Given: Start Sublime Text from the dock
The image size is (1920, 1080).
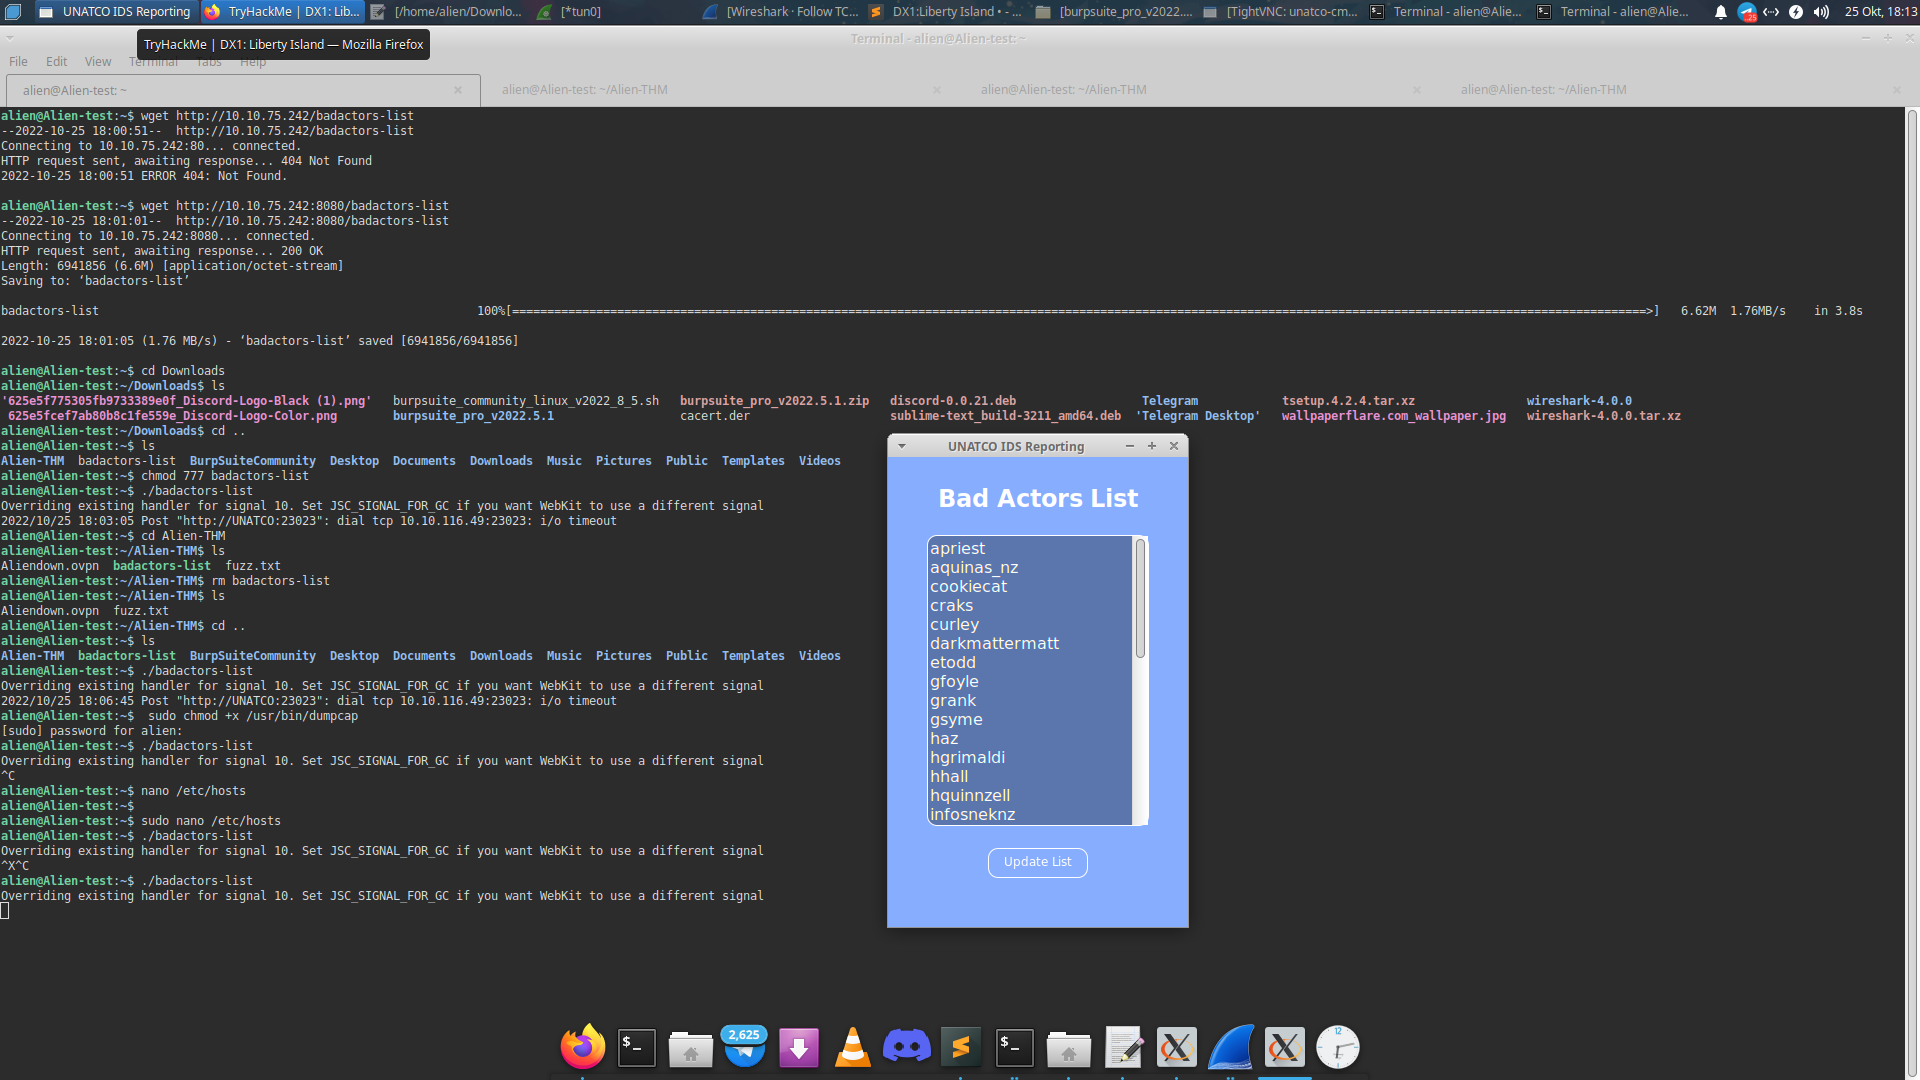Looking at the screenshot, I should pos(961,1047).
